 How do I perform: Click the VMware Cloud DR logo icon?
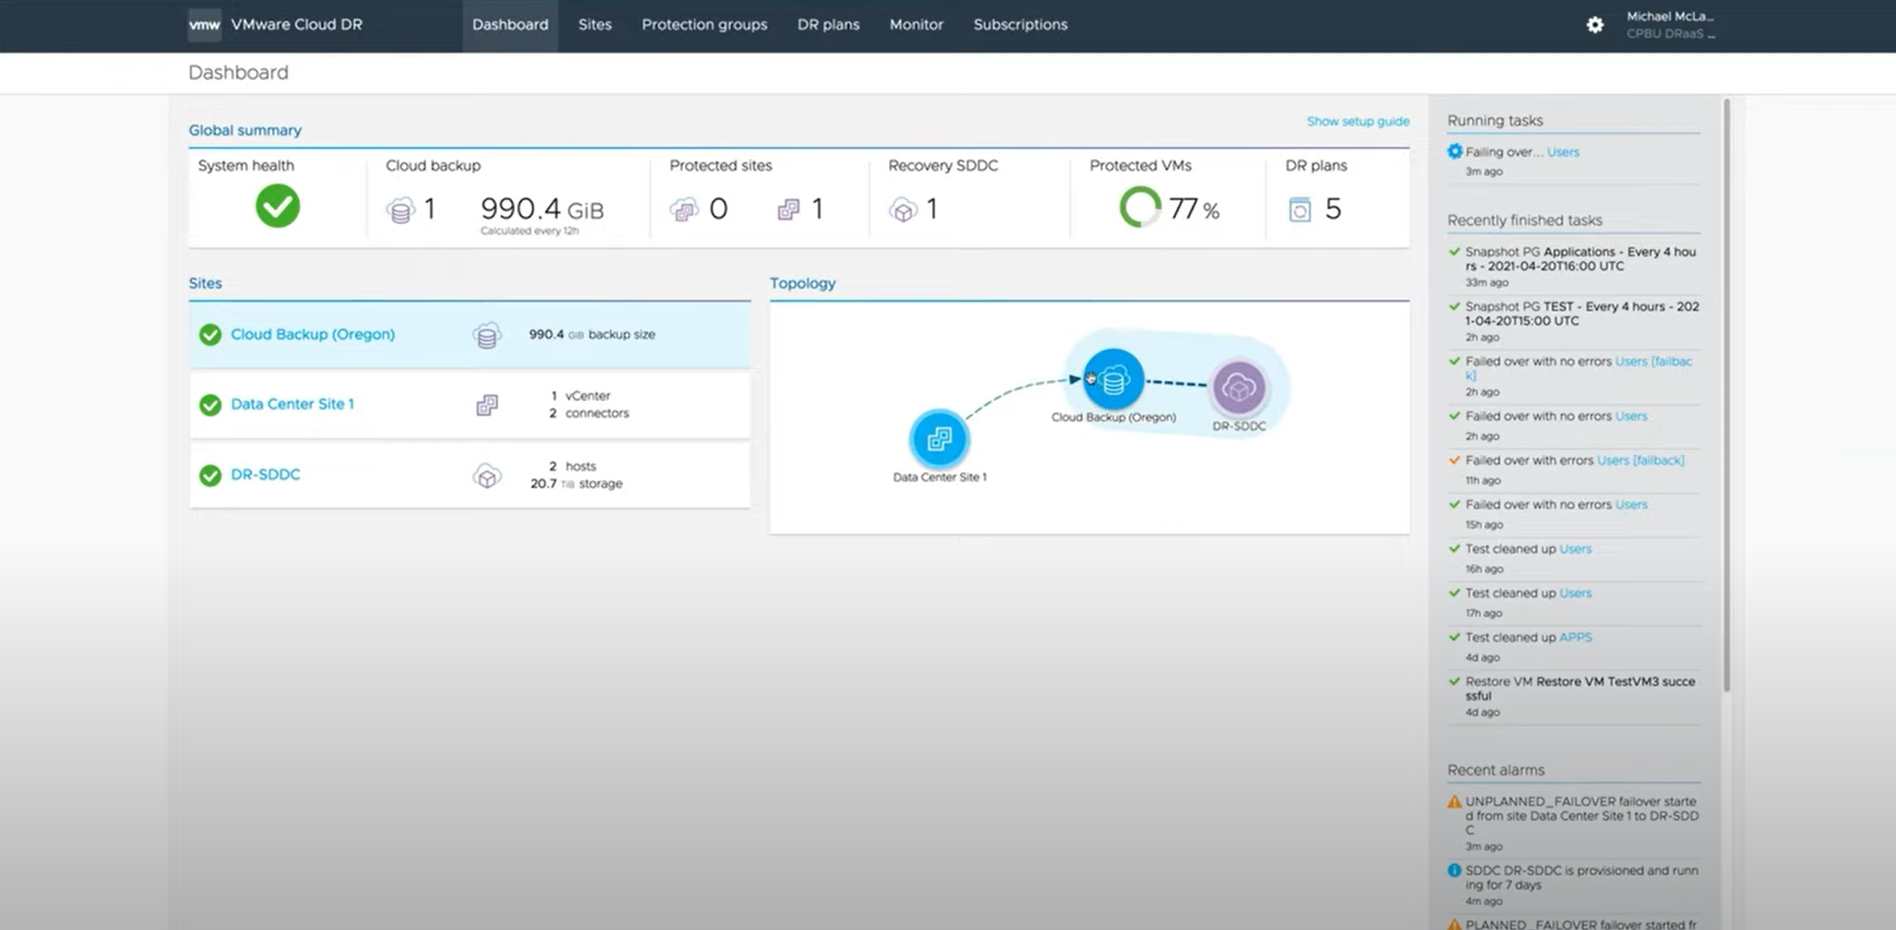point(204,25)
